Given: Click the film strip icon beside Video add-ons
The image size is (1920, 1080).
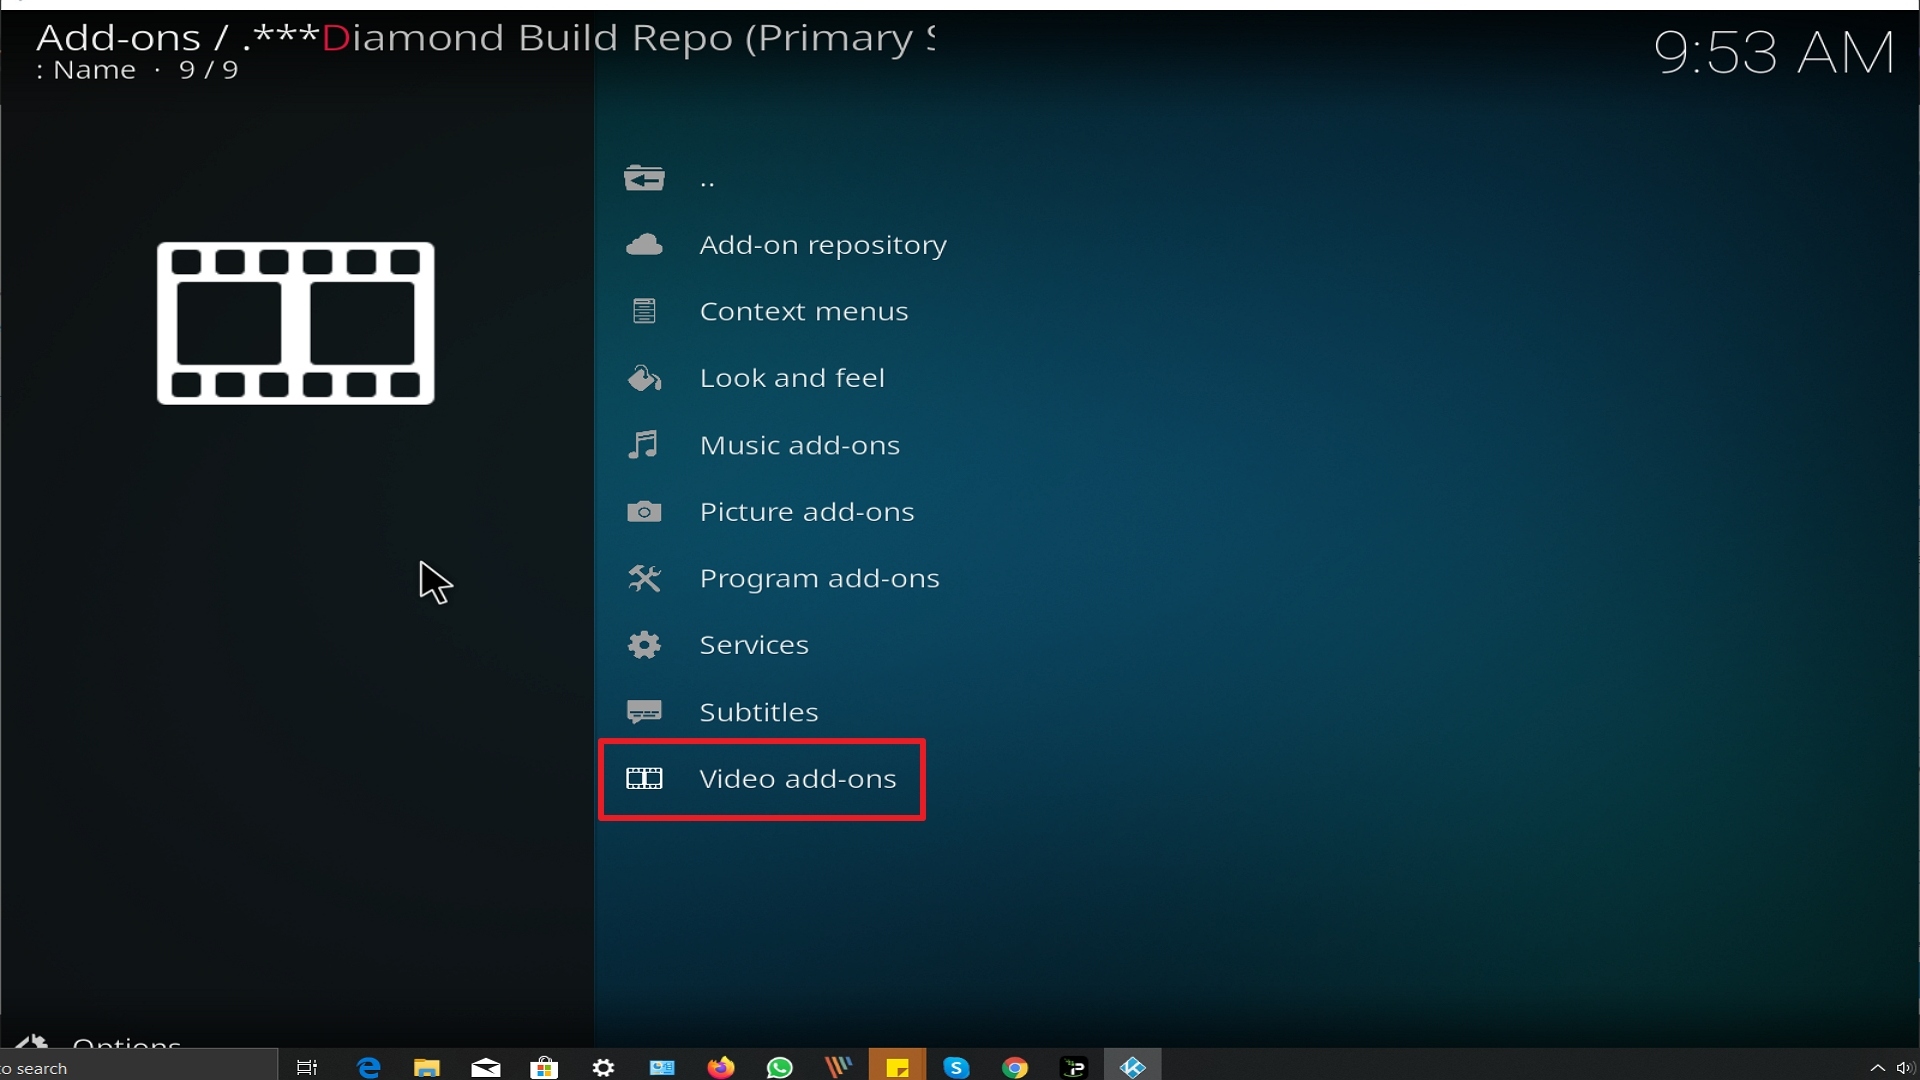Looking at the screenshot, I should 644,778.
